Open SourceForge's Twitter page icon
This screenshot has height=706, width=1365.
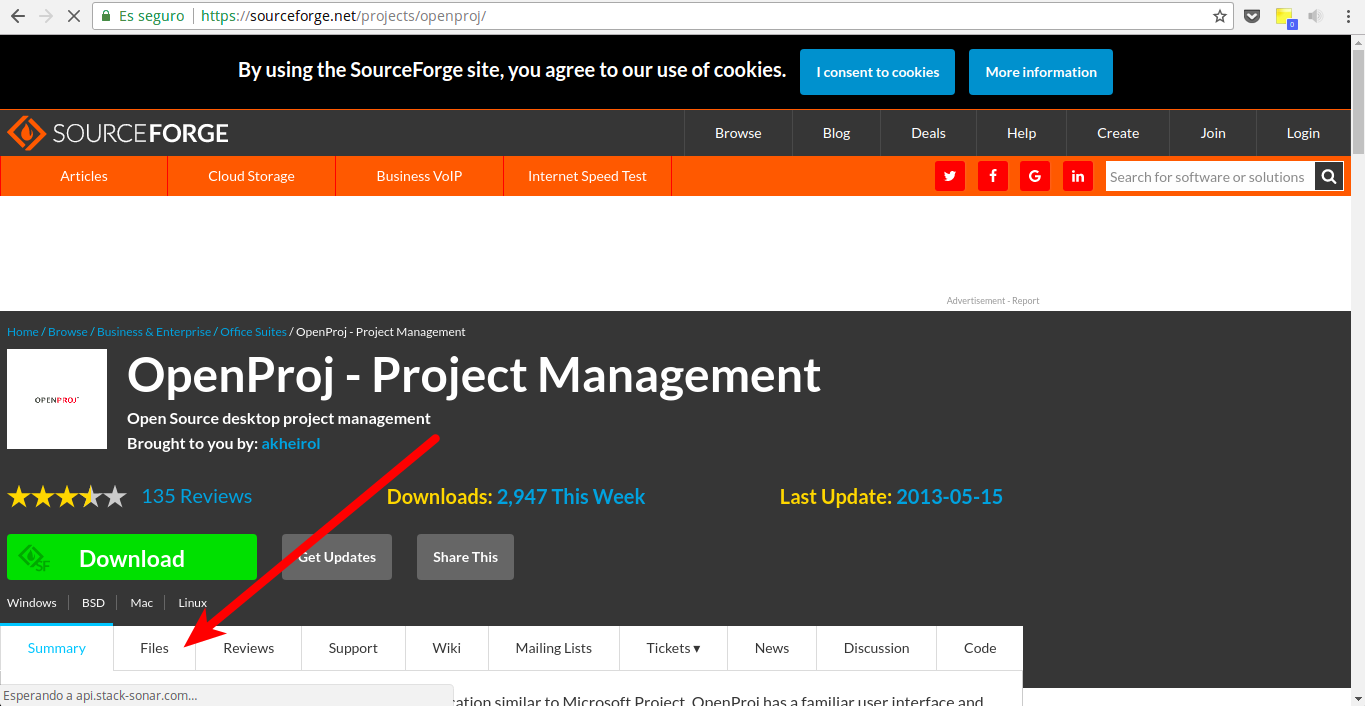pyautogui.click(x=949, y=176)
